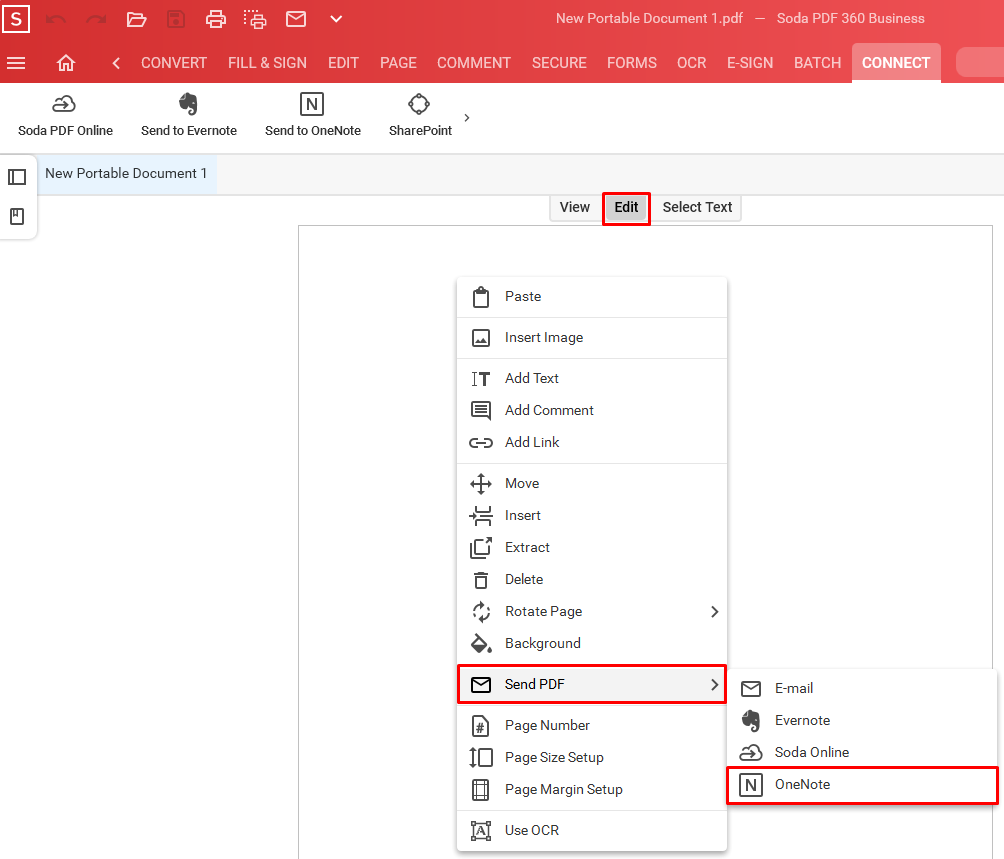Image resolution: width=1004 pixels, height=859 pixels.
Task: Send PDF to Evernote submenu option
Action: click(x=862, y=721)
